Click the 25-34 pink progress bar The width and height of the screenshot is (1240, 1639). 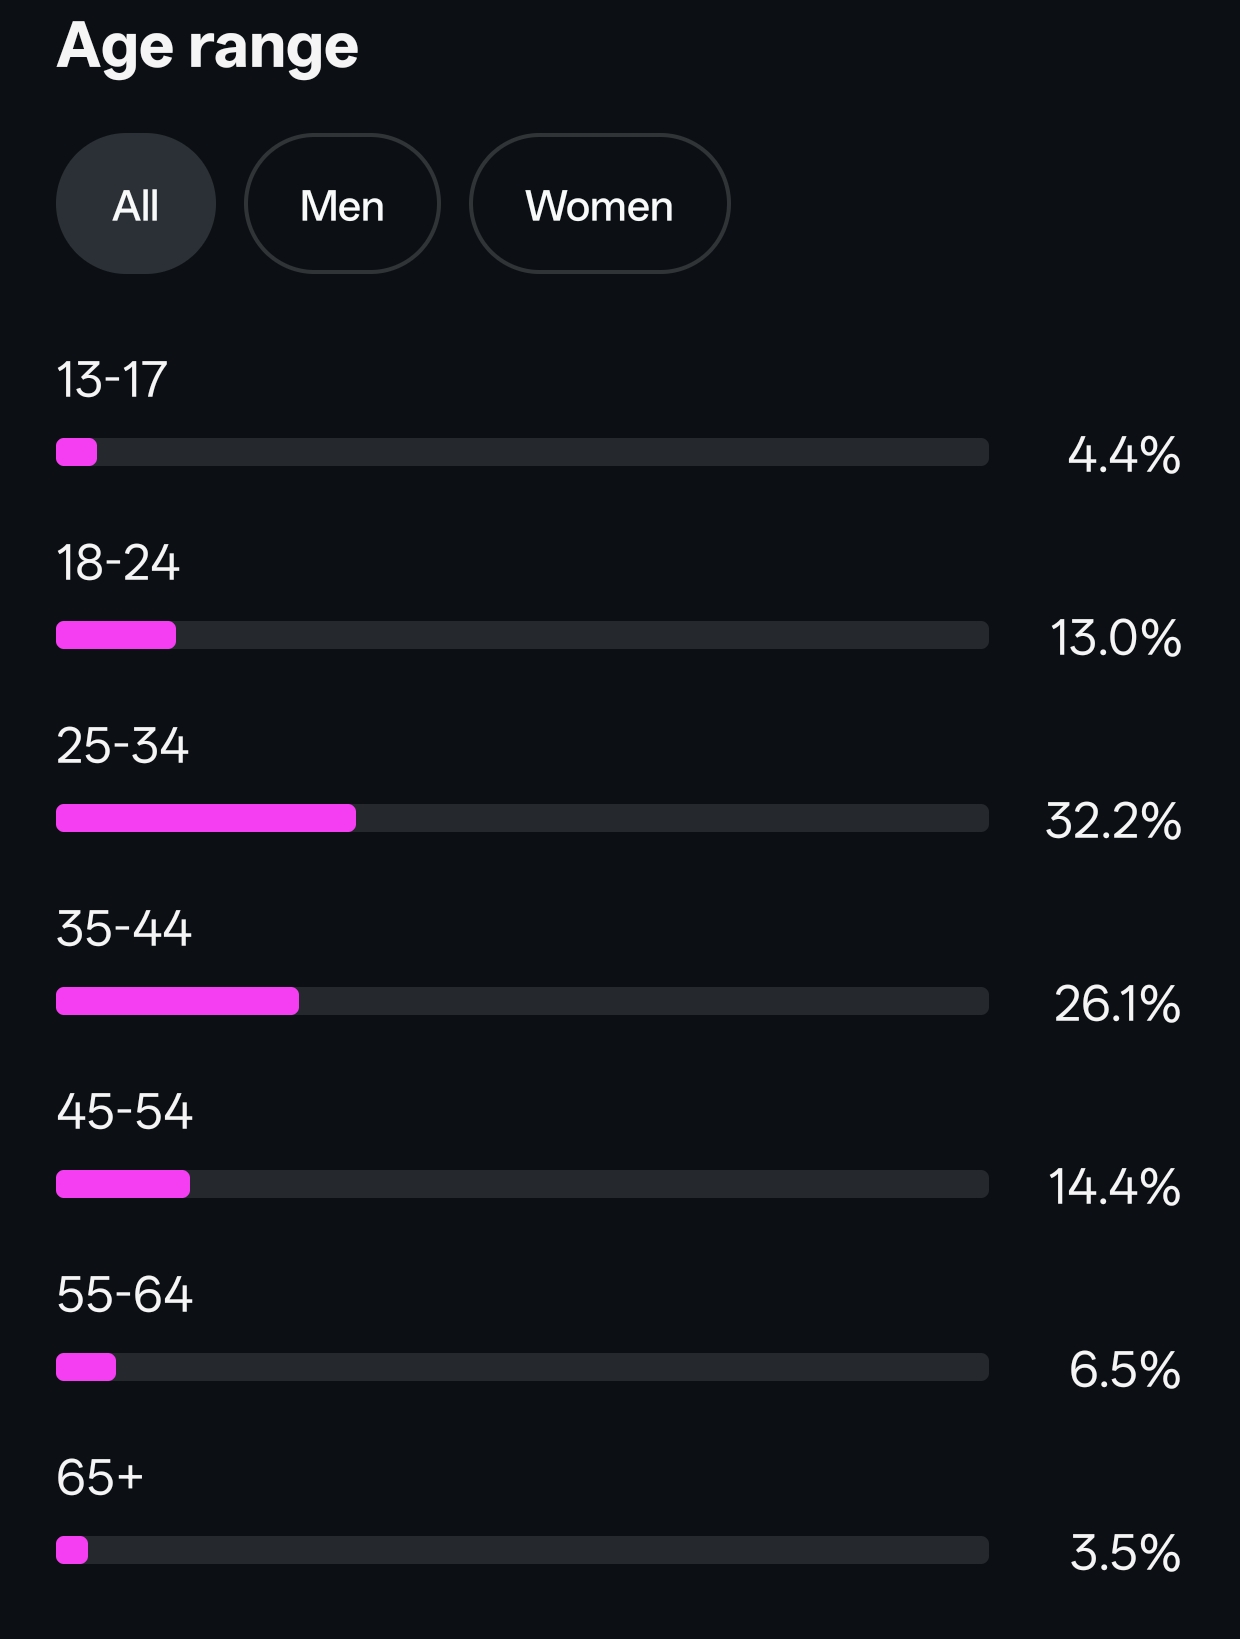pyautogui.click(x=206, y=818)
